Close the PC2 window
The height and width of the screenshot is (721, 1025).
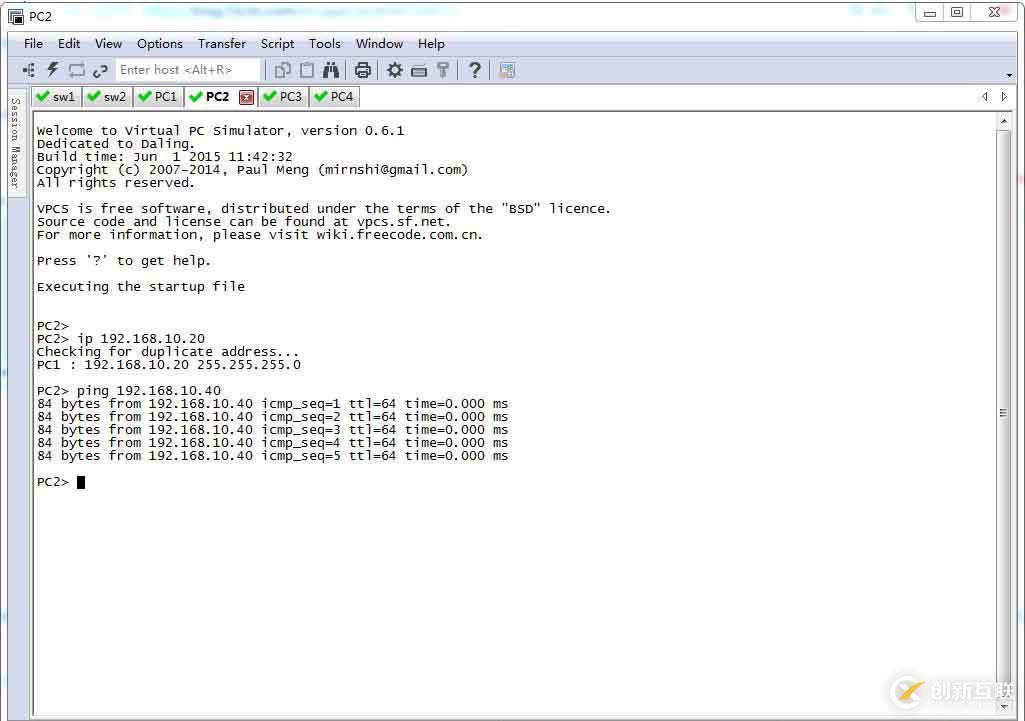994,12
